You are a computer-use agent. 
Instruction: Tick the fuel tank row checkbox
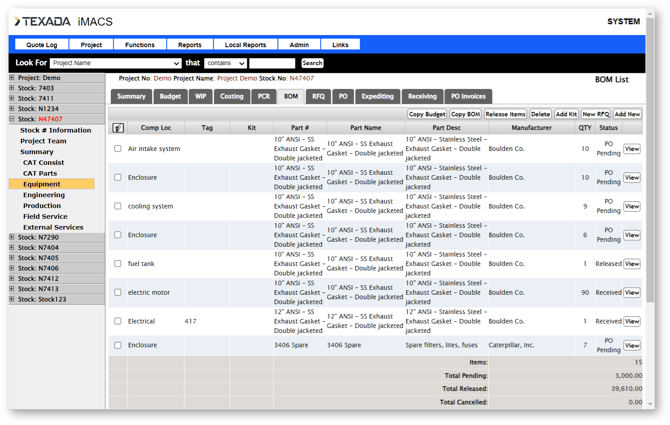click(118, 264)
